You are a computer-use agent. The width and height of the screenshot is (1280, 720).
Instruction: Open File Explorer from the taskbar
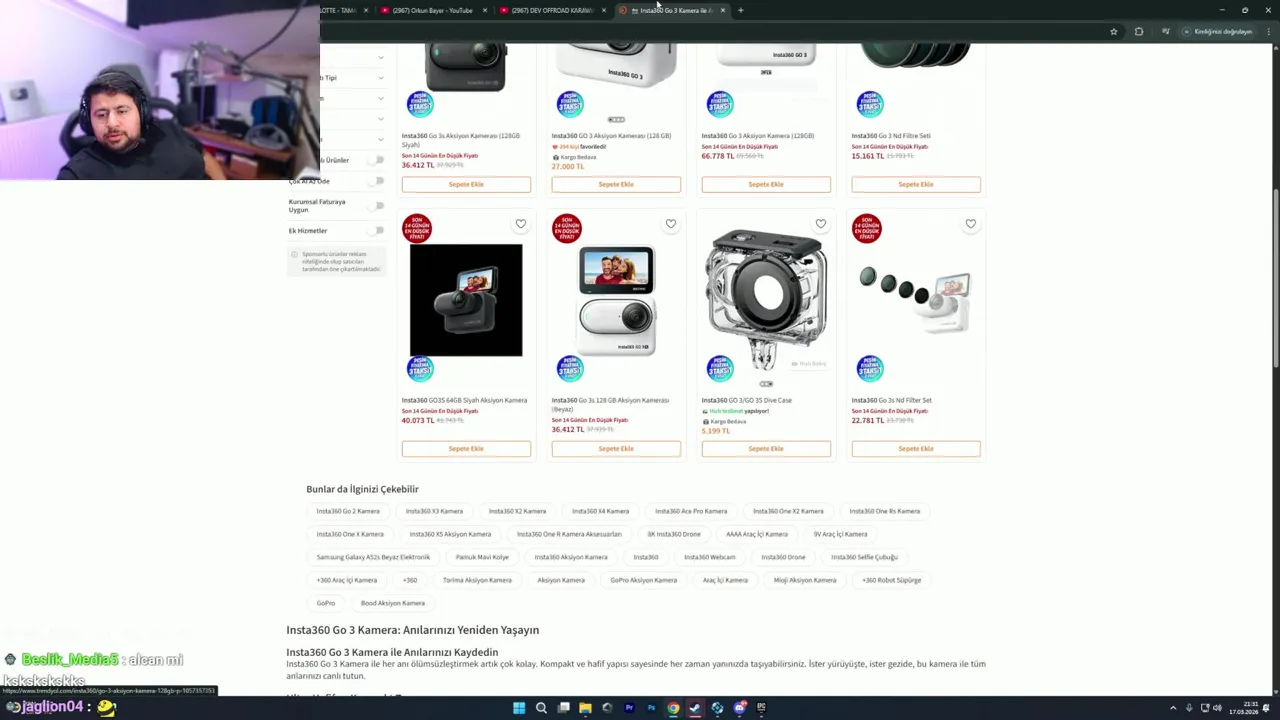(585, 708)
